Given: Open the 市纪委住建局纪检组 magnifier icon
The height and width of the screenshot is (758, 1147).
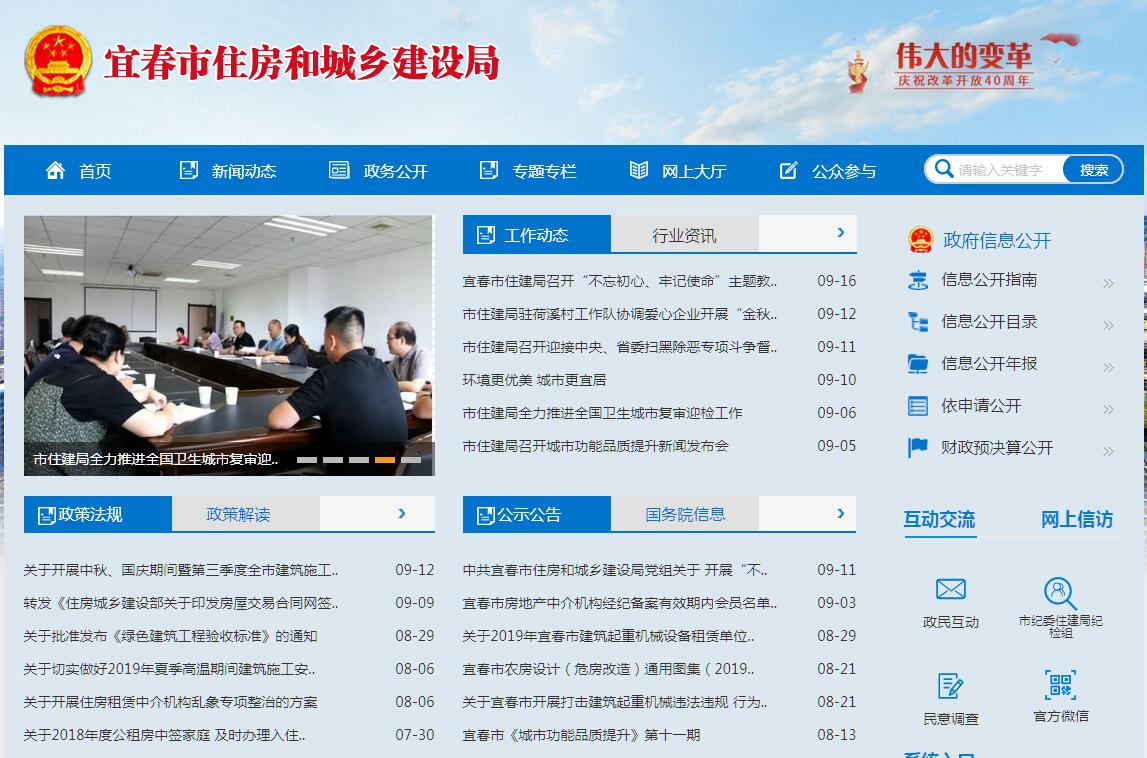Looking at the screenshot, I should coord(1059,592).
